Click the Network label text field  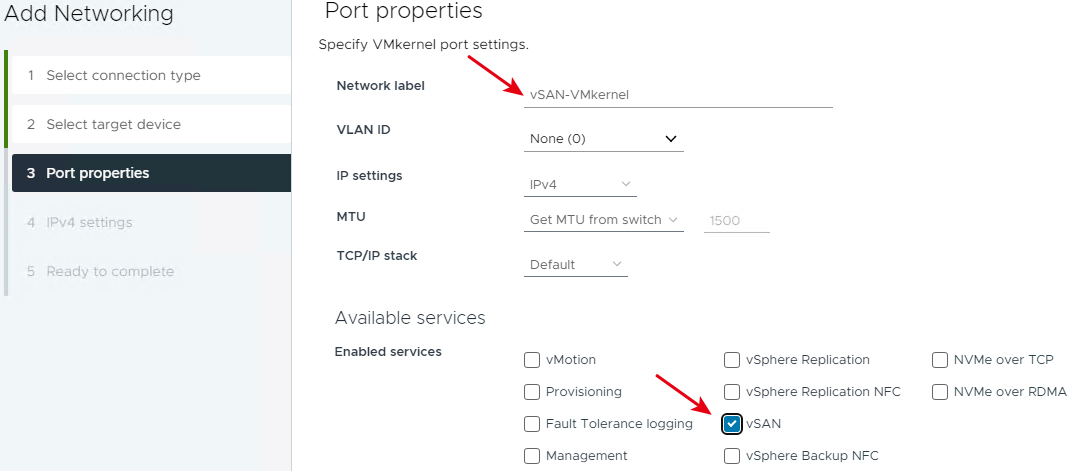point(678,95)
